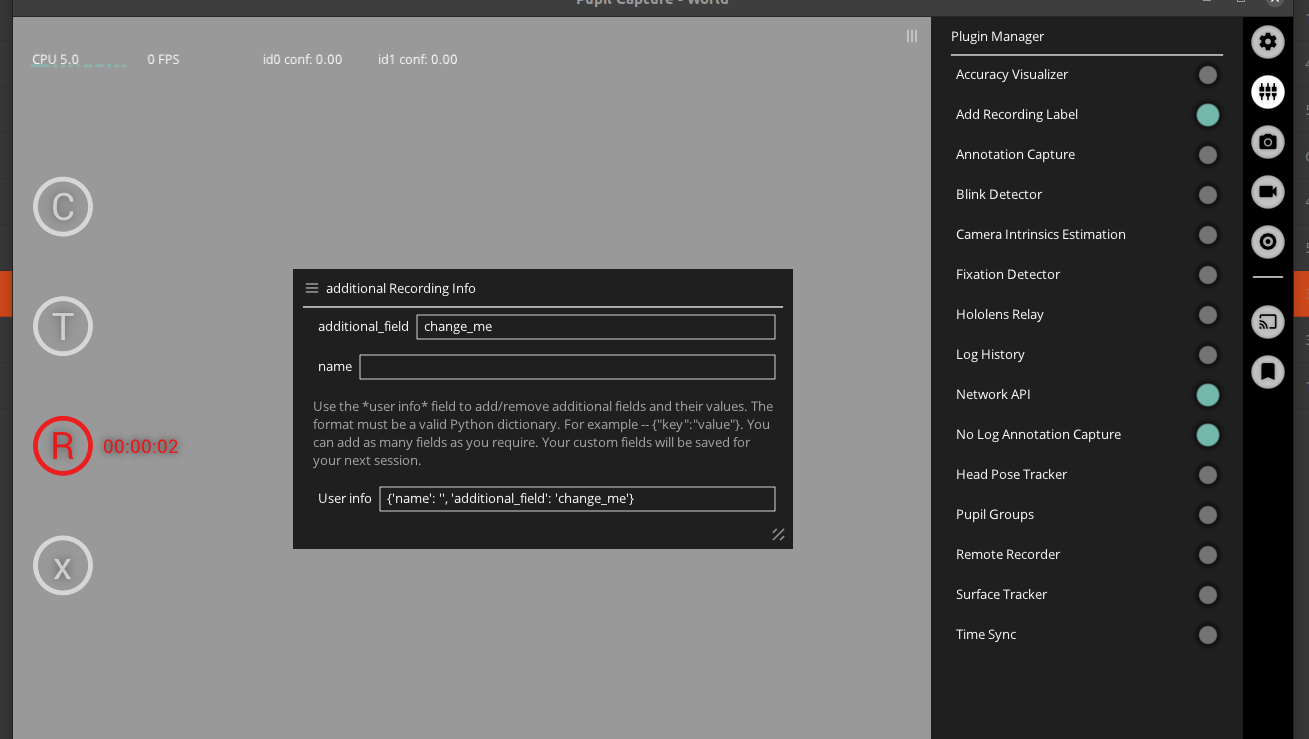Click the User info label

click(345, 498)
